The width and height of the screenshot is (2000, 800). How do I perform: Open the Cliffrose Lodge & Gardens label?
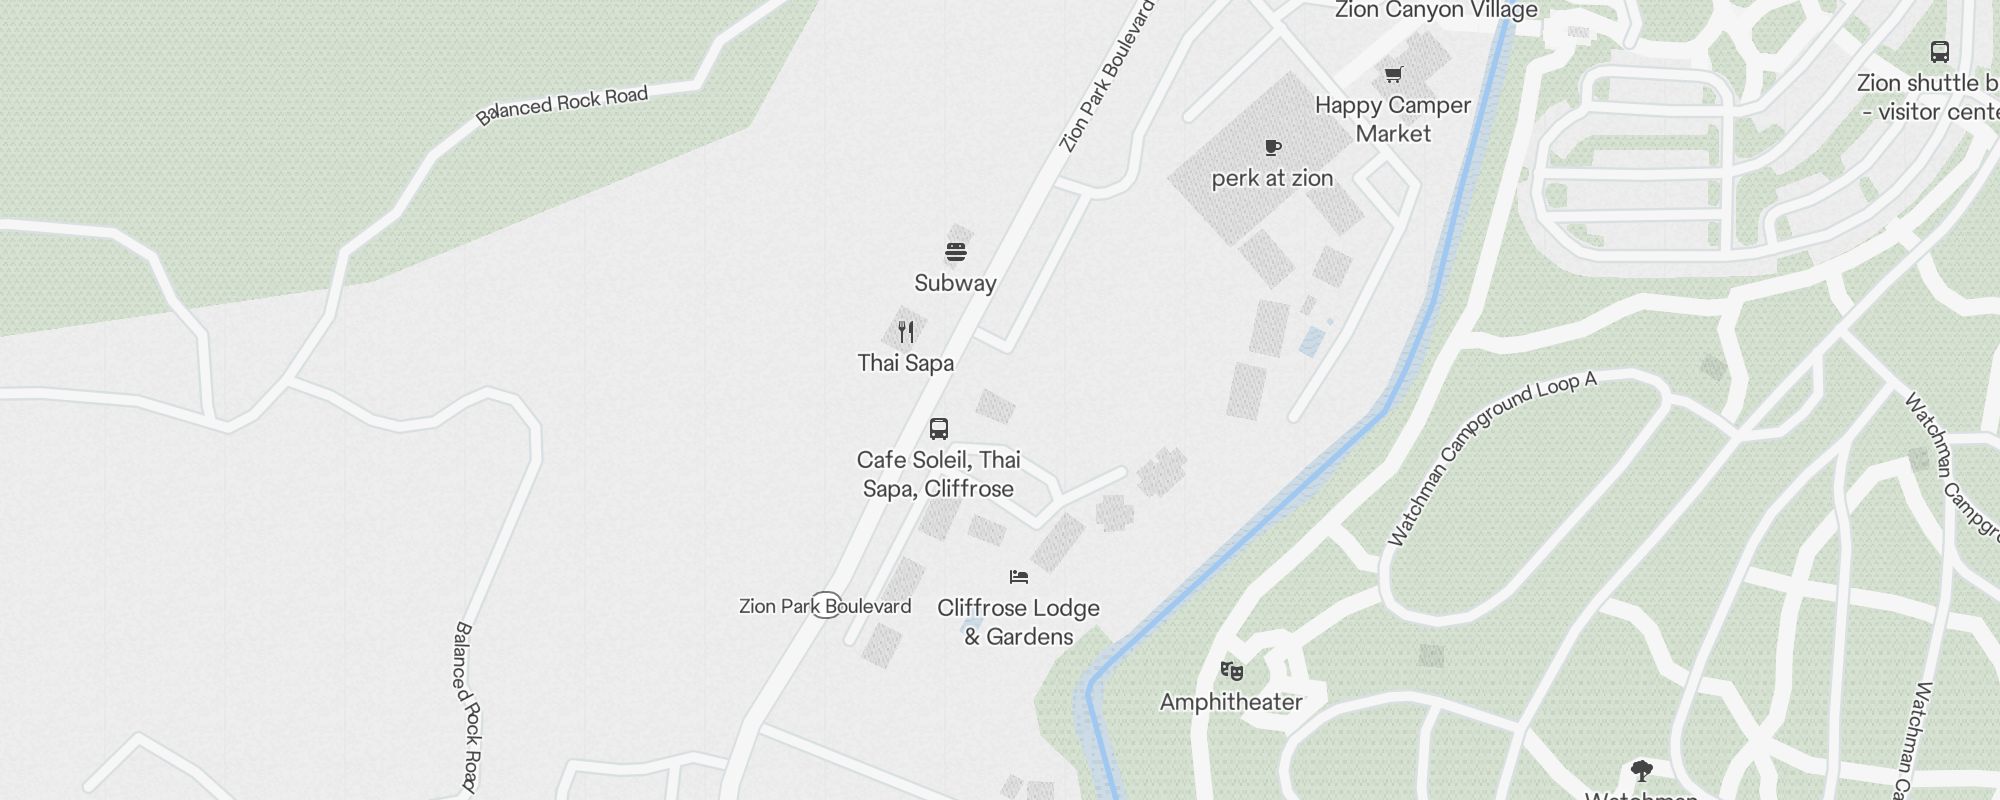(1019, 622)
